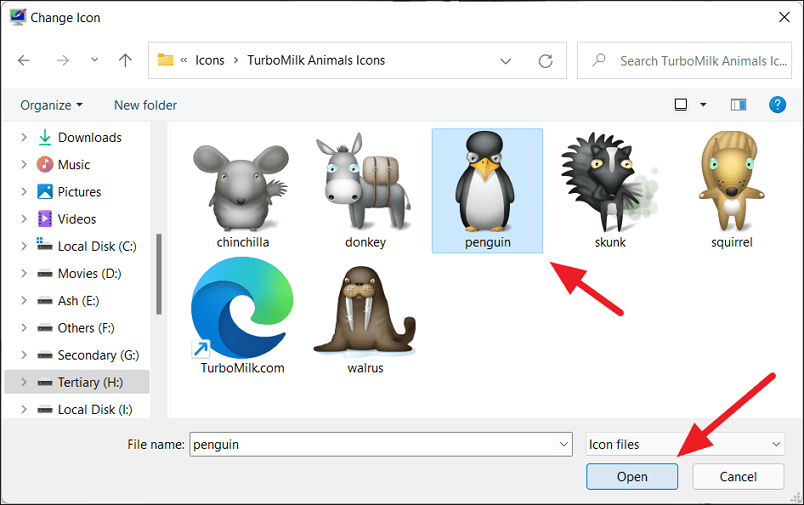Go up one folder level
Viewport: 804px width, 505px height.
pos(125,60)
